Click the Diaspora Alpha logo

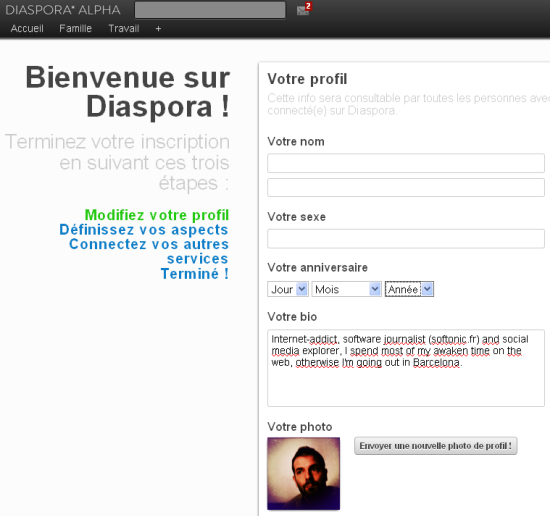tap(63, 10)
